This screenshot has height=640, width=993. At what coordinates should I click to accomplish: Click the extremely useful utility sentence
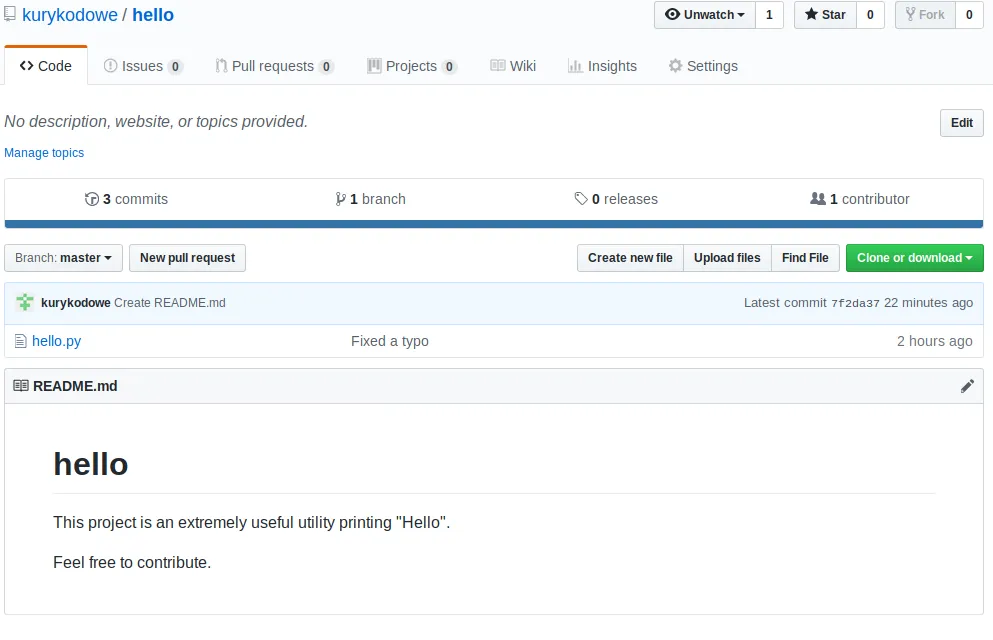coord(251,522)
